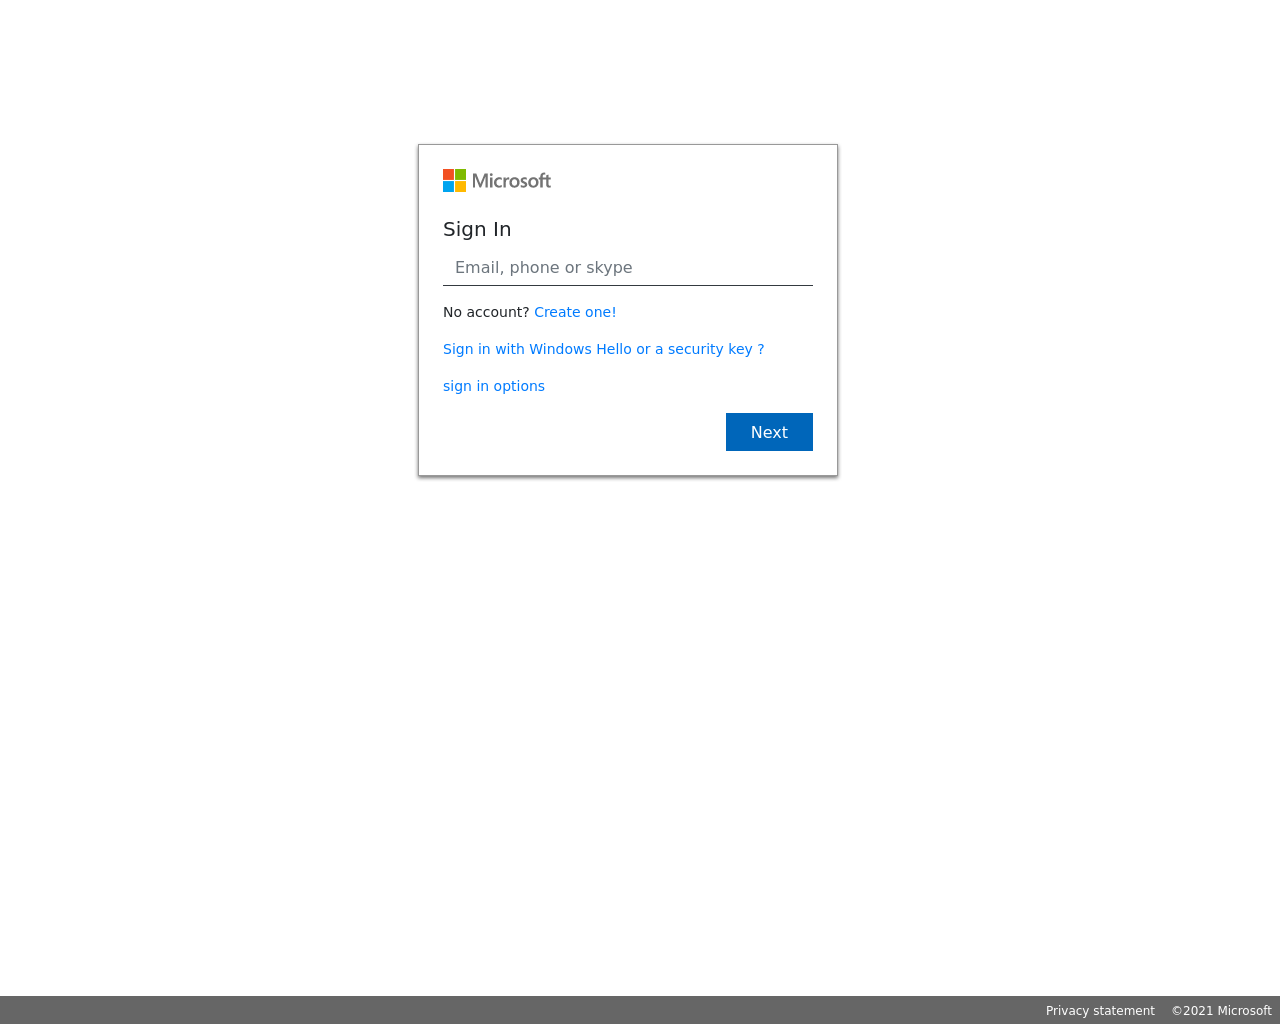
Task: Open the Privacy statement link
Action: (1100, 1011)
